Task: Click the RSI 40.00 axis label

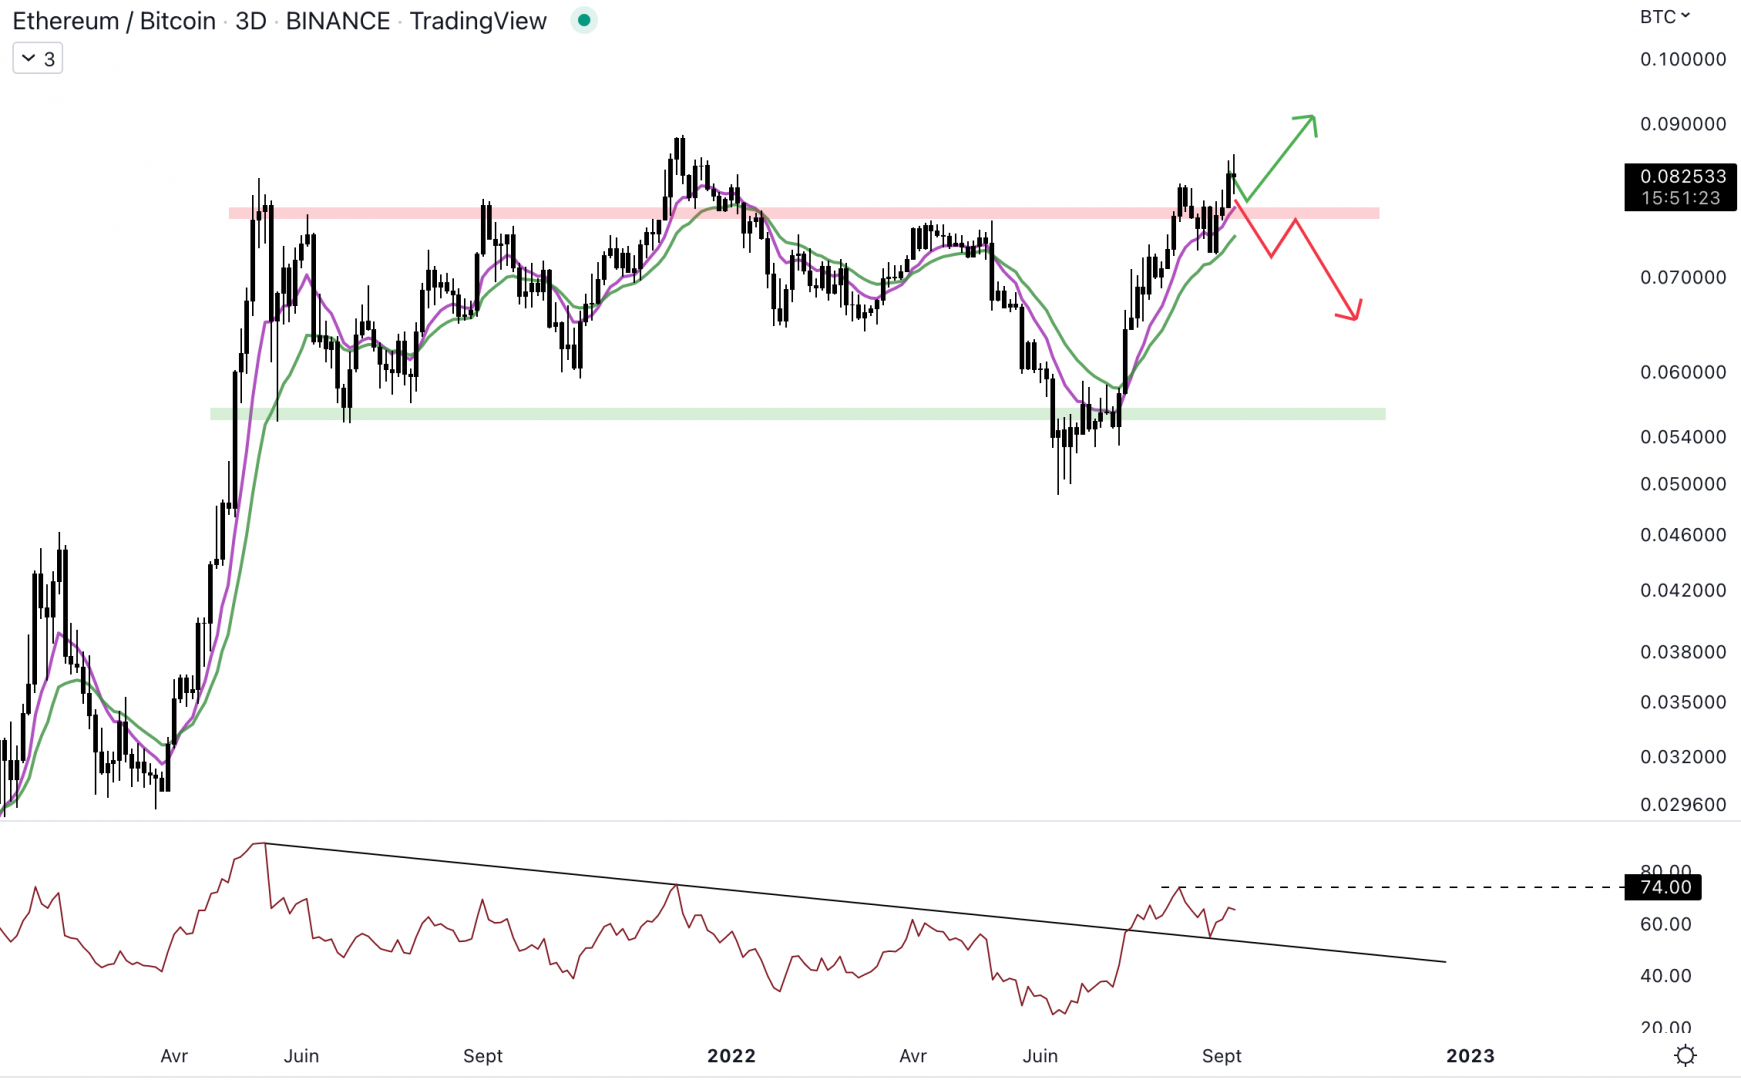Action: click(1666, 976)
